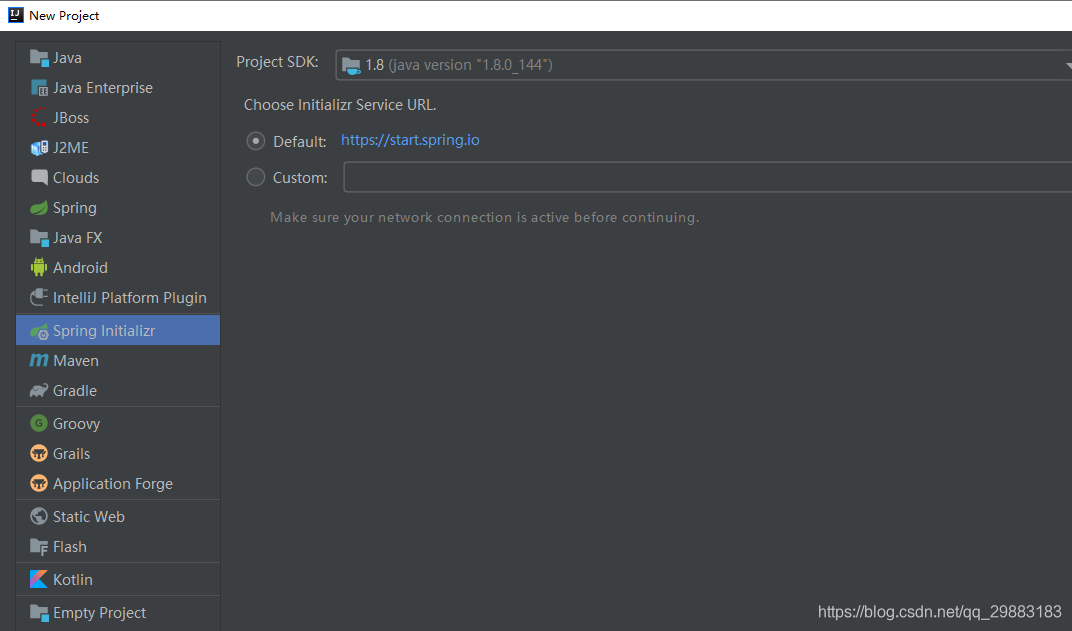Click the Flash folder icon
Image resolution: width=1072 pixels, height=631 pixels.
[39, 547]
